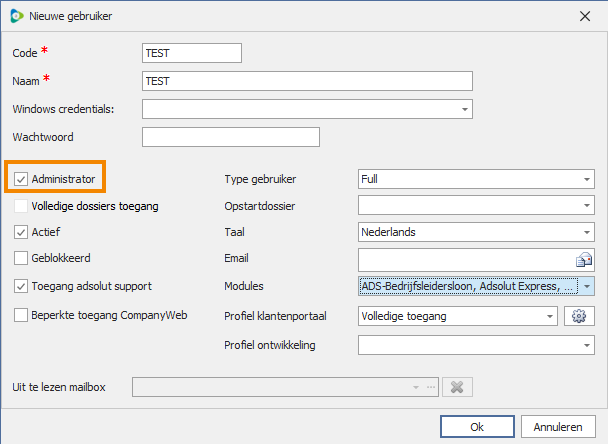Expand the Opstartdossier dropdown
Image resolution: width=608 pixels, height=444 pixels.
click(586, 206)
